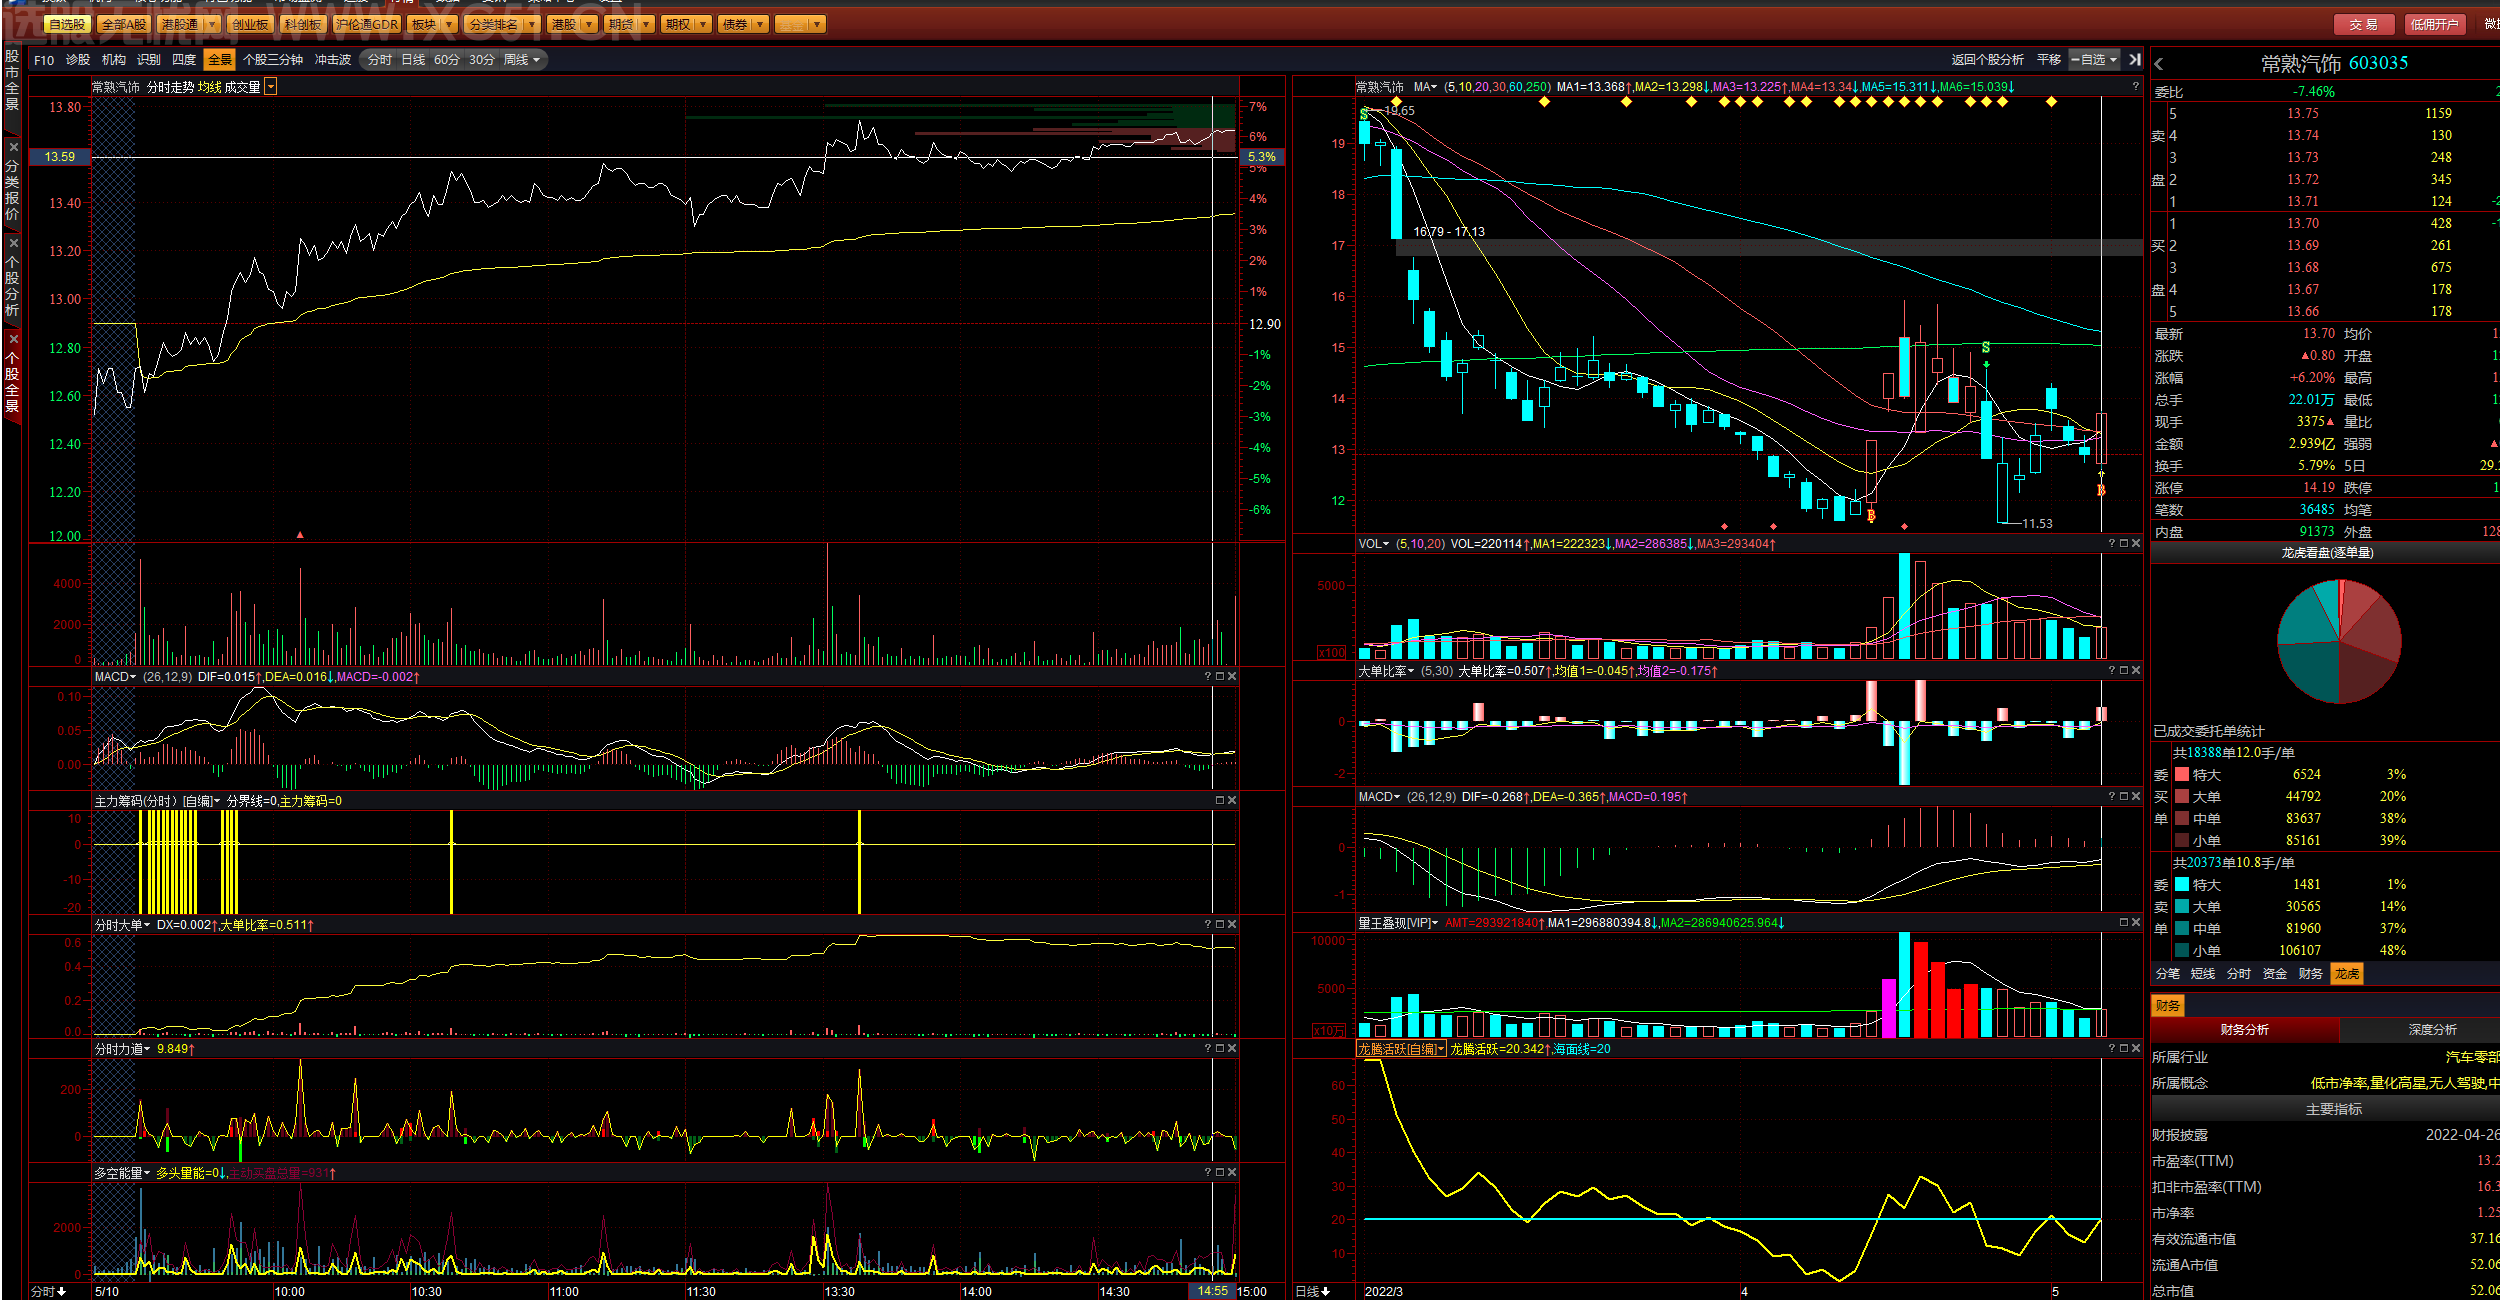Open the 自选 watchlist dropdown

2112,60
